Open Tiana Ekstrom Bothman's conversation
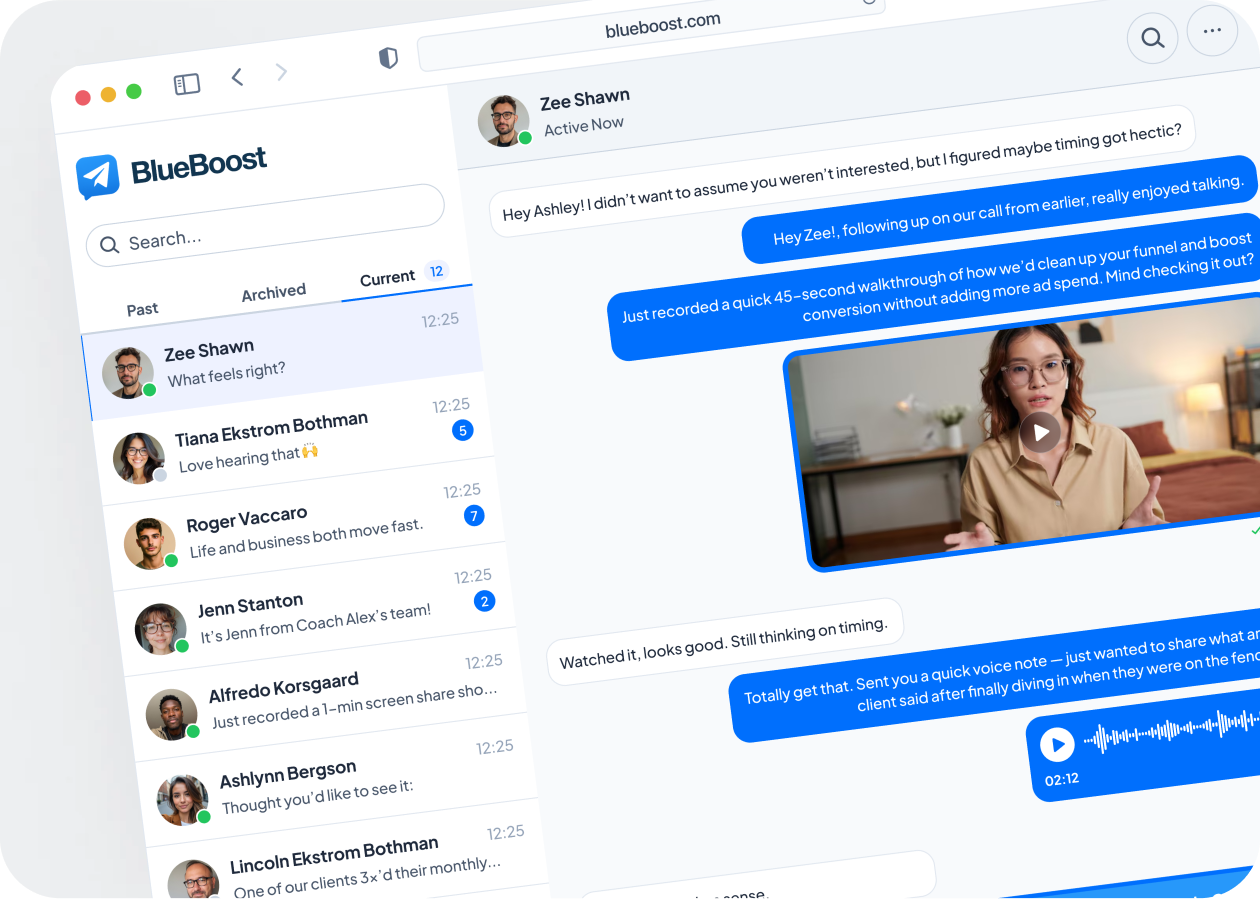The width and height of the screenshot is (1260, 899). pos(290,440)
